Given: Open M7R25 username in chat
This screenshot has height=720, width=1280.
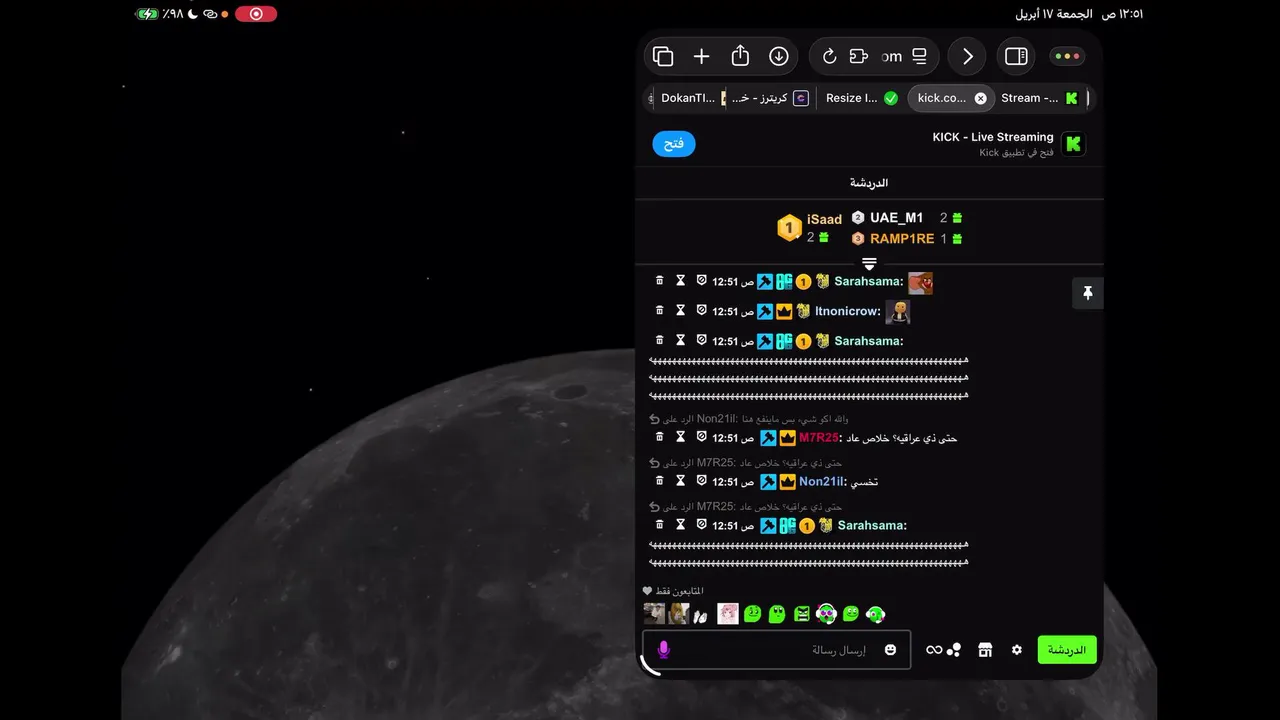Looking at the screenshot, I should click(819, 438).
